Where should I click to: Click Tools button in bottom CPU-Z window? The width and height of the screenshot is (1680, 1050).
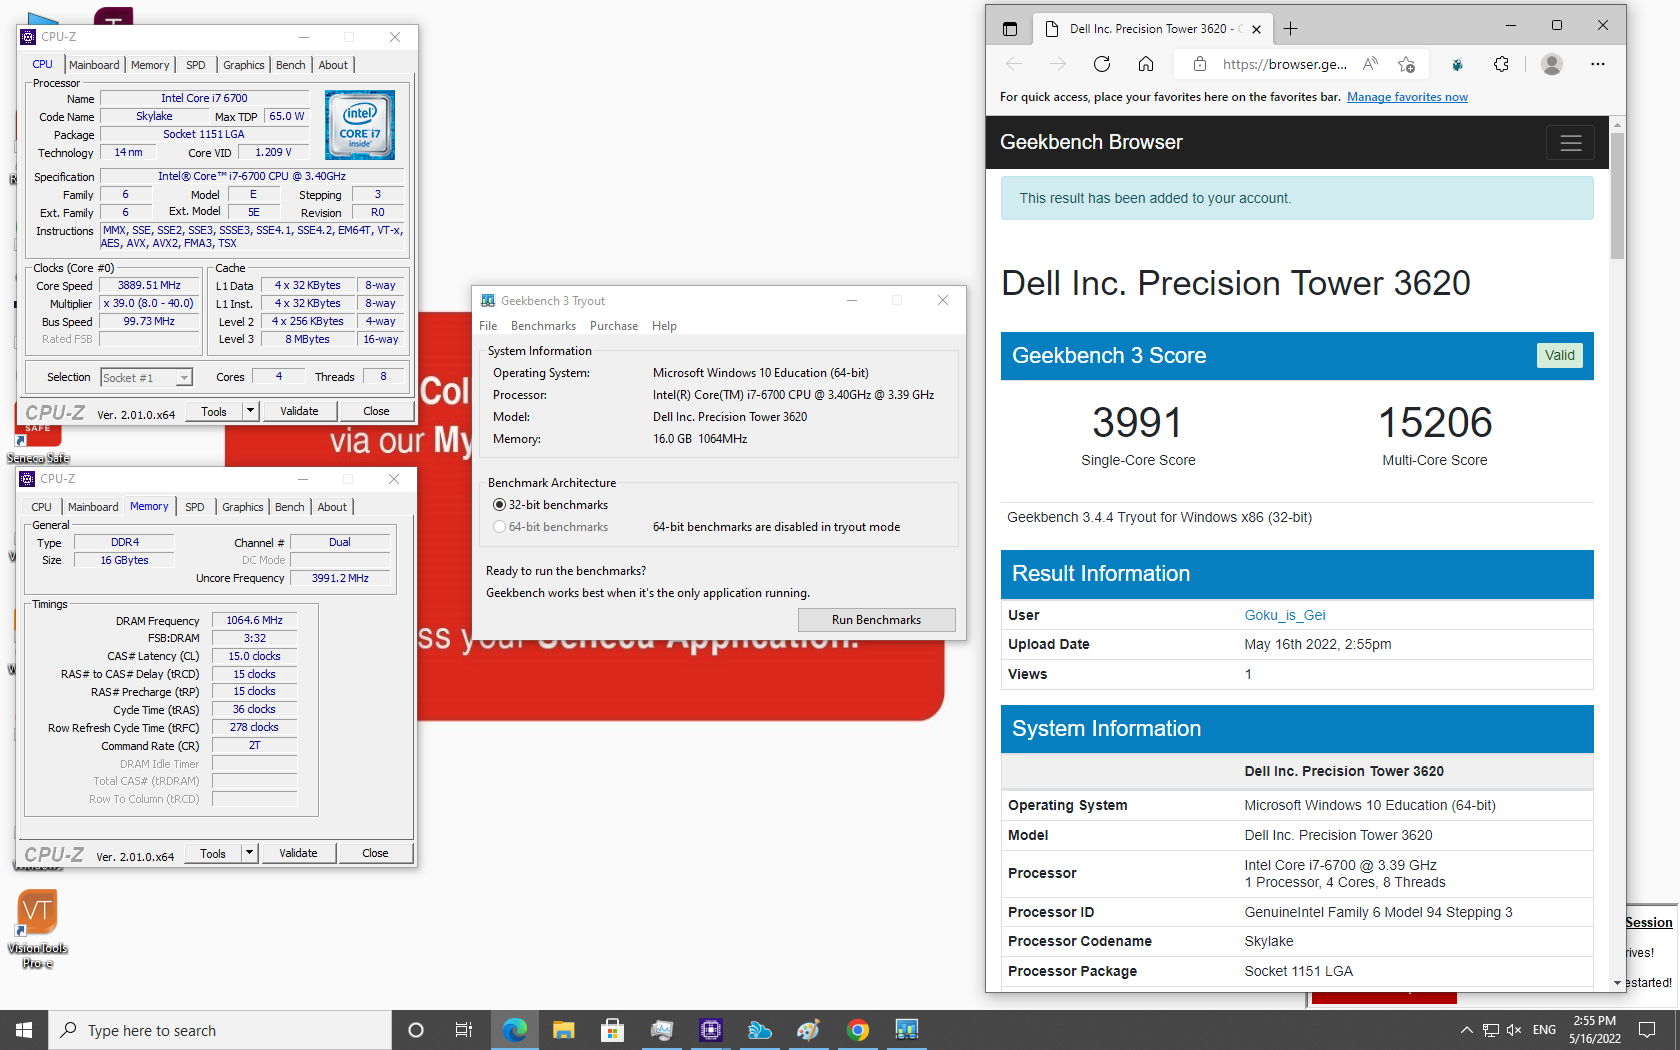click(213, 853)
